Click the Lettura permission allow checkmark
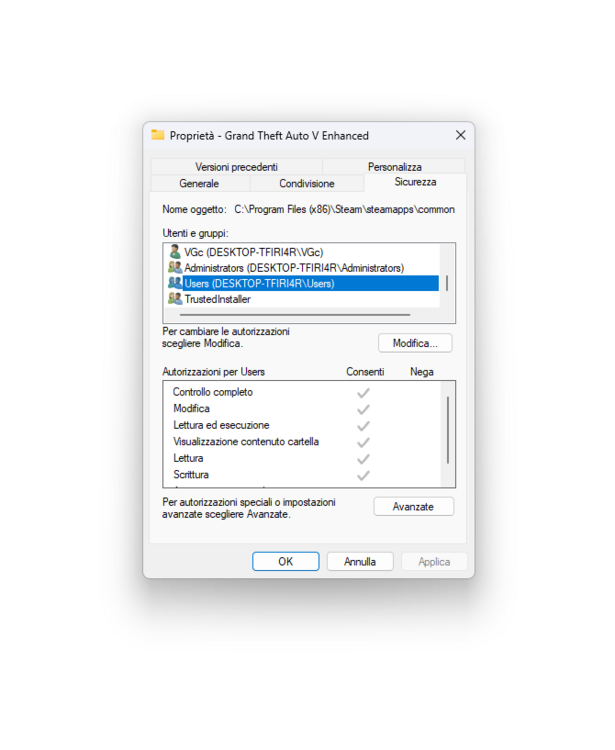 point(363,459)
